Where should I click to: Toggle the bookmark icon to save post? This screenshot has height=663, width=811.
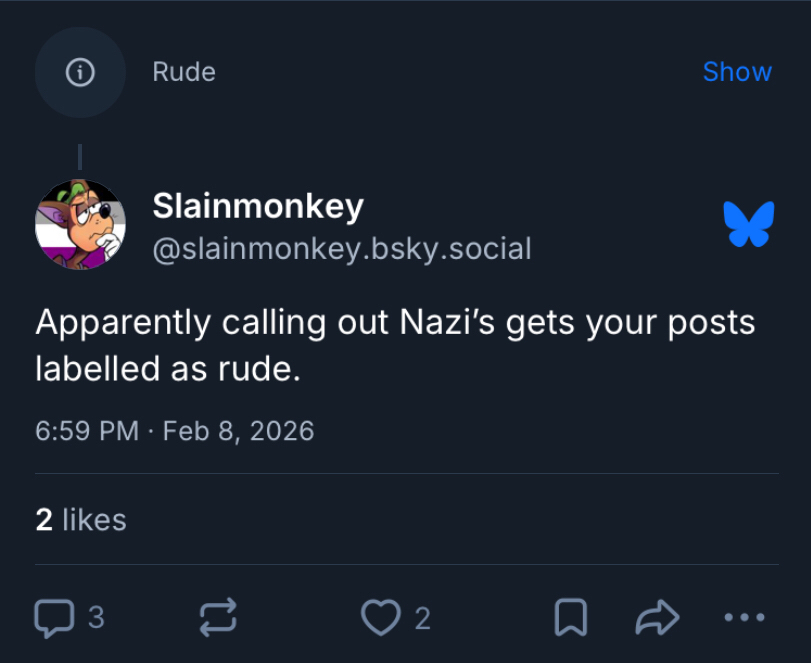570,618
